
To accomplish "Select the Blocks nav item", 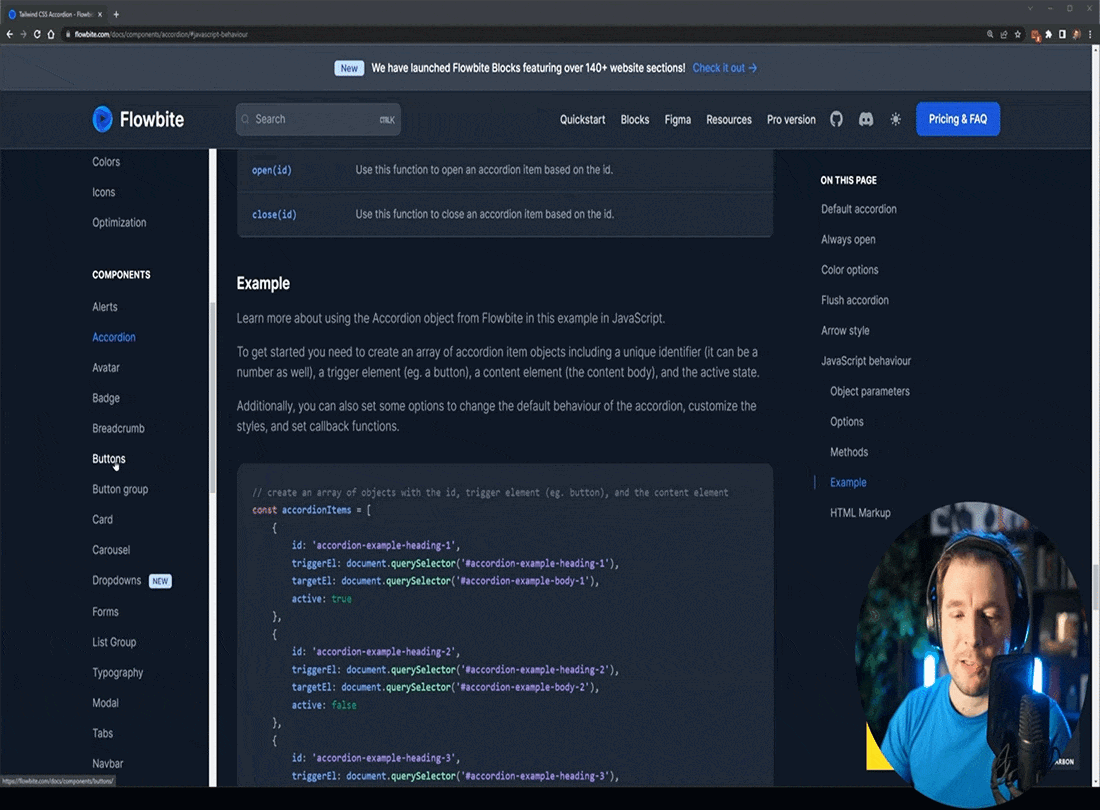I will click(x=634, y=119).
